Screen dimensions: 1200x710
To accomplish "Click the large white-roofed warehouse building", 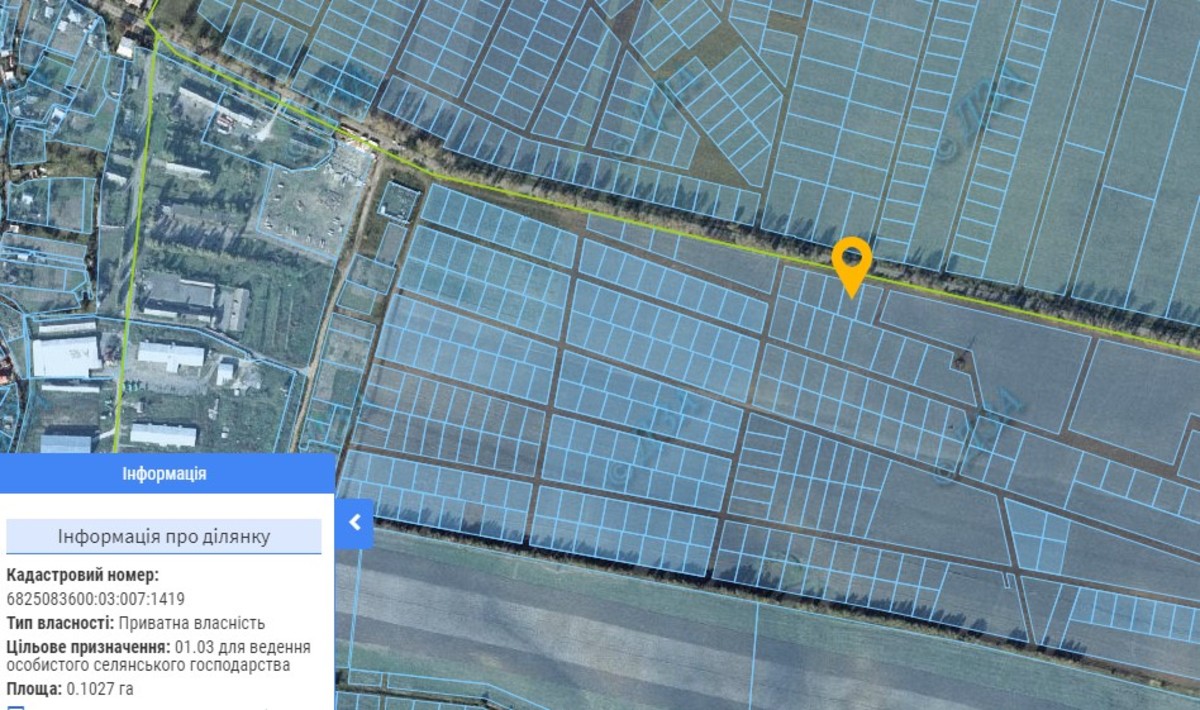I will (x=65, y=357).
